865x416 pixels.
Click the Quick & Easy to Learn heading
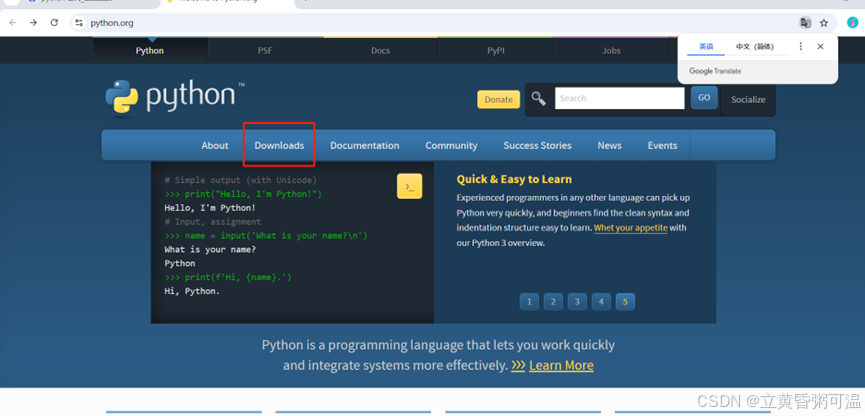[x=514, y=179]
